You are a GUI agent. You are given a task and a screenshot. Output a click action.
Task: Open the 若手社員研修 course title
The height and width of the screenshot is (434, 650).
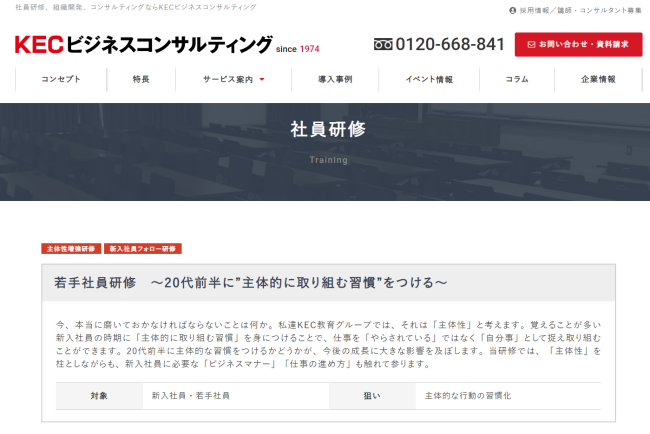(251, 283)
